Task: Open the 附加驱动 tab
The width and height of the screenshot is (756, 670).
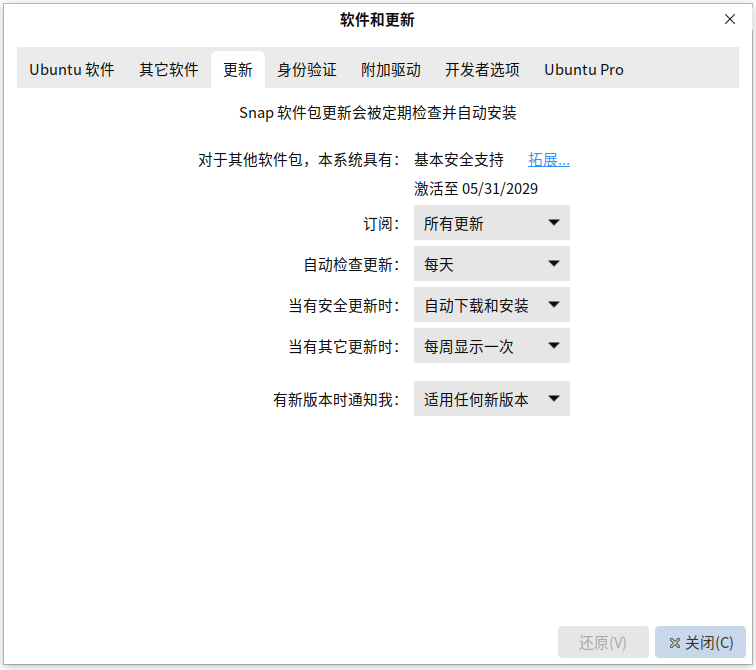Action: tap(391, 69)
